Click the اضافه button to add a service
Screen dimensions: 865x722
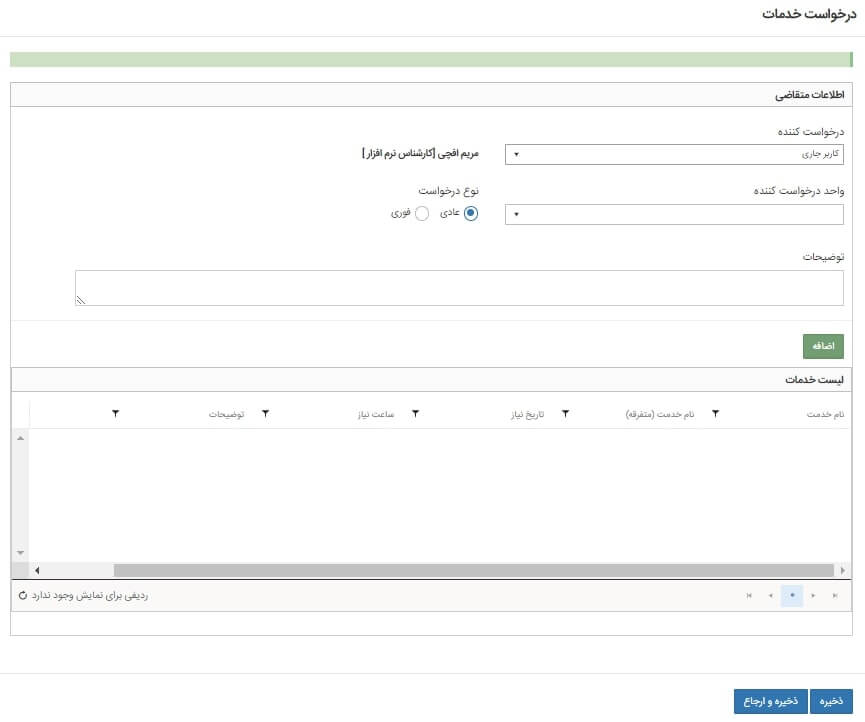(823, 346)
